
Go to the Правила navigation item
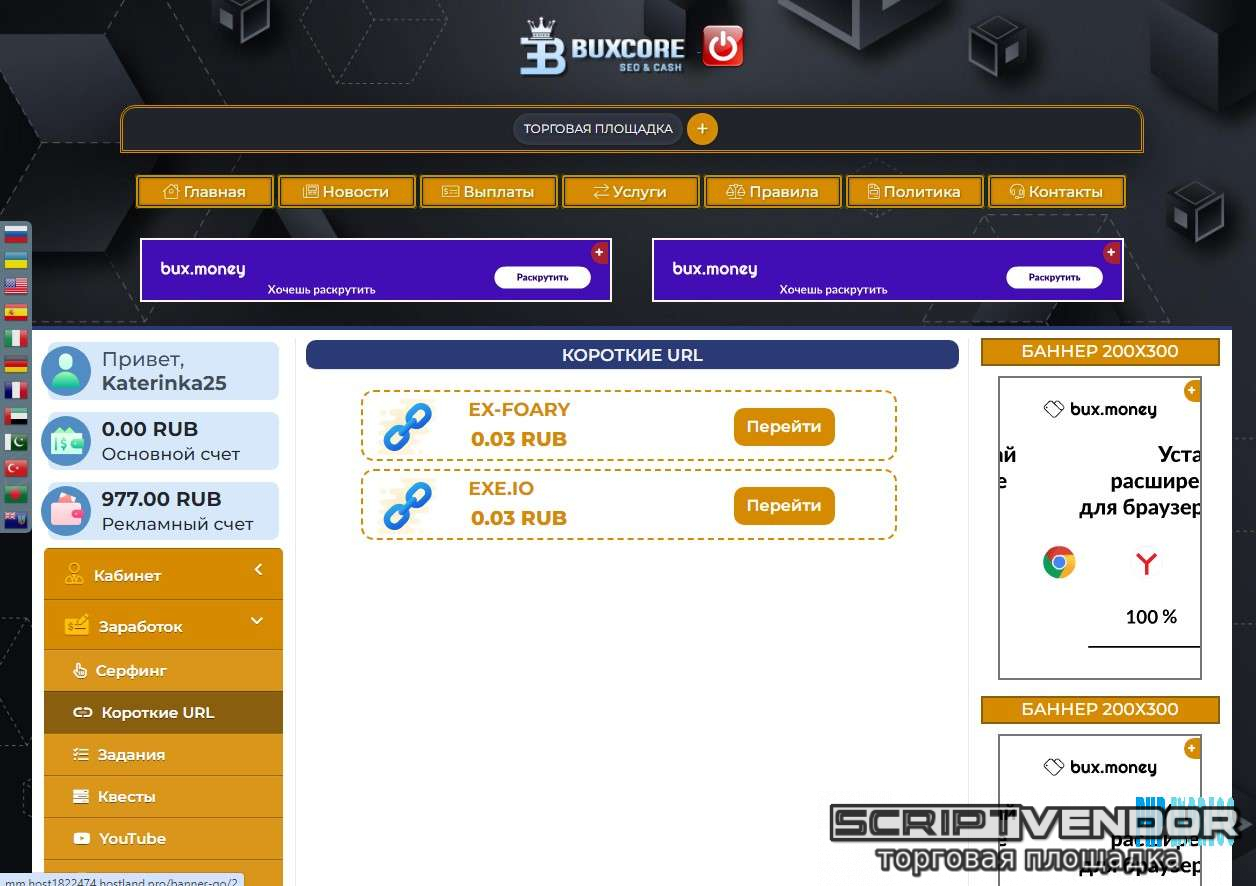pos(773,192)
